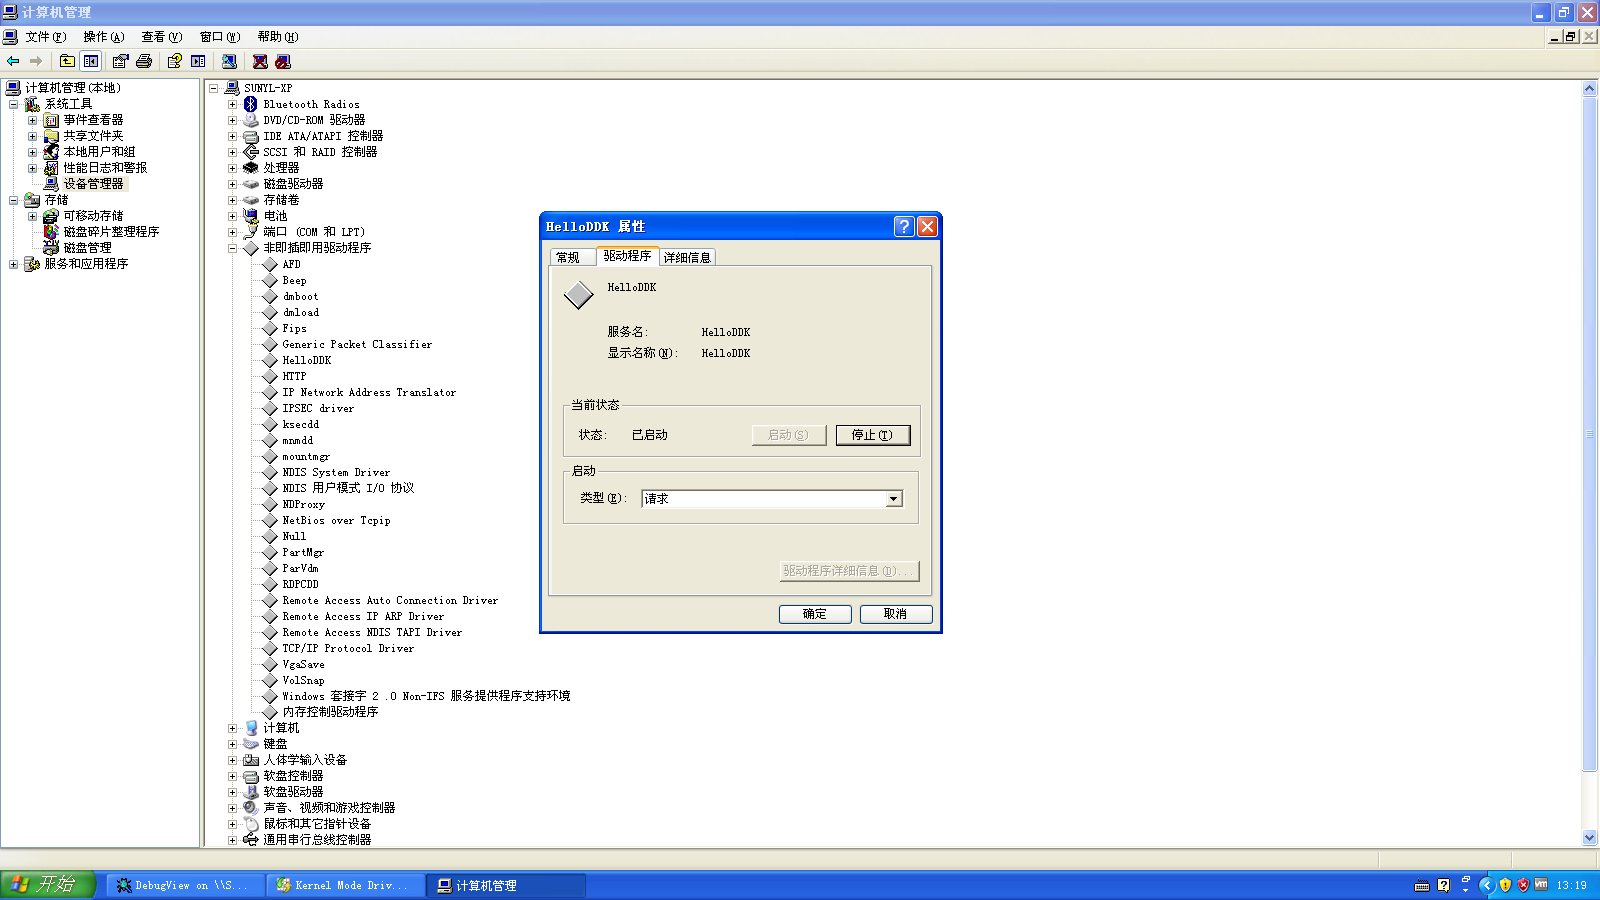Open the Properties toolbar icon
Image resolution: width=1600 pixels, height=900 pixels.
(x=120, y=61)
